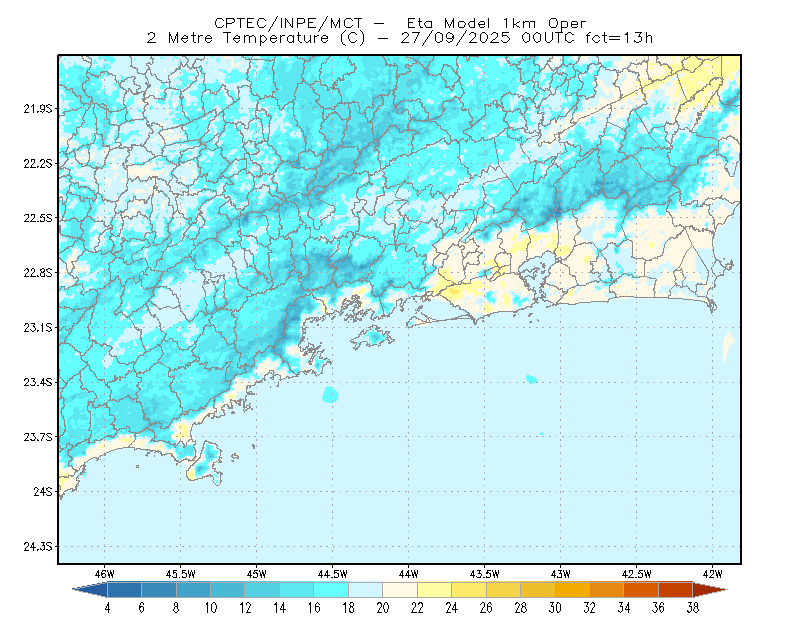800x618 pixels.
Task: Click the left arrow end of the color bar
Action: pyautogui.click(x=90, y=589)
